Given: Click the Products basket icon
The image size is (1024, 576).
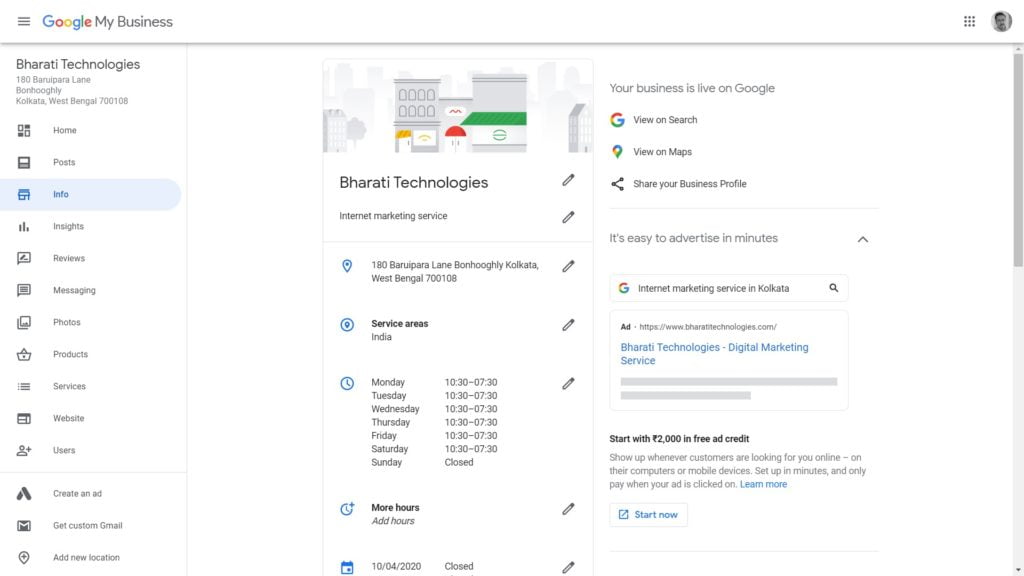Looking at the screenshot, I should point(24,355).
